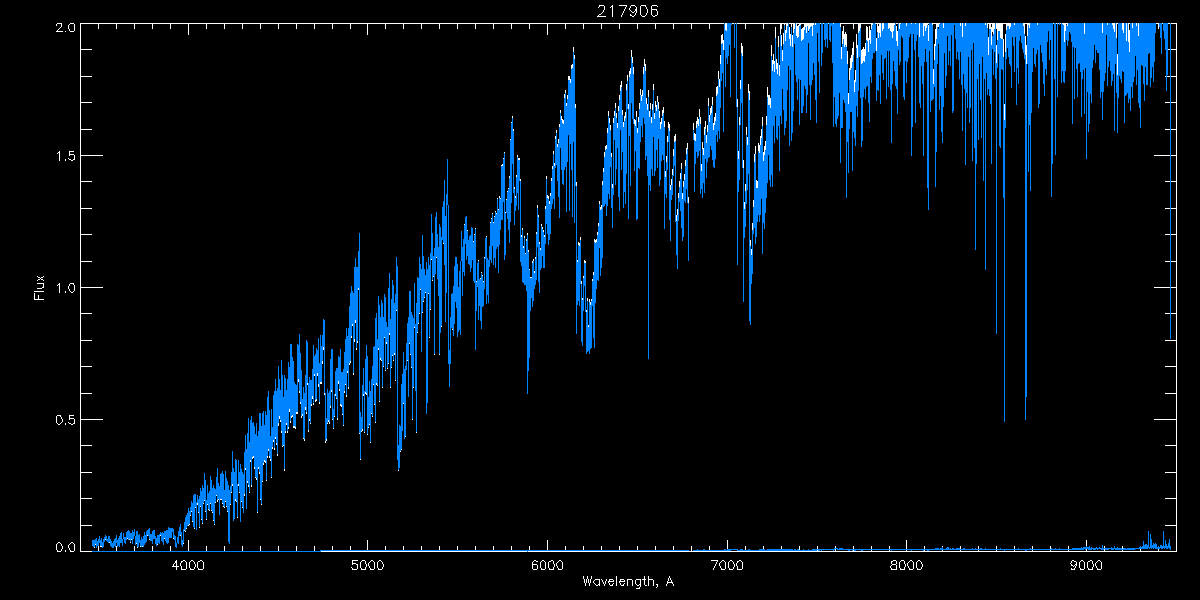Click the "9000" wavelength tick label
Screen dimensions: 1200x600
click(1086, 564)
